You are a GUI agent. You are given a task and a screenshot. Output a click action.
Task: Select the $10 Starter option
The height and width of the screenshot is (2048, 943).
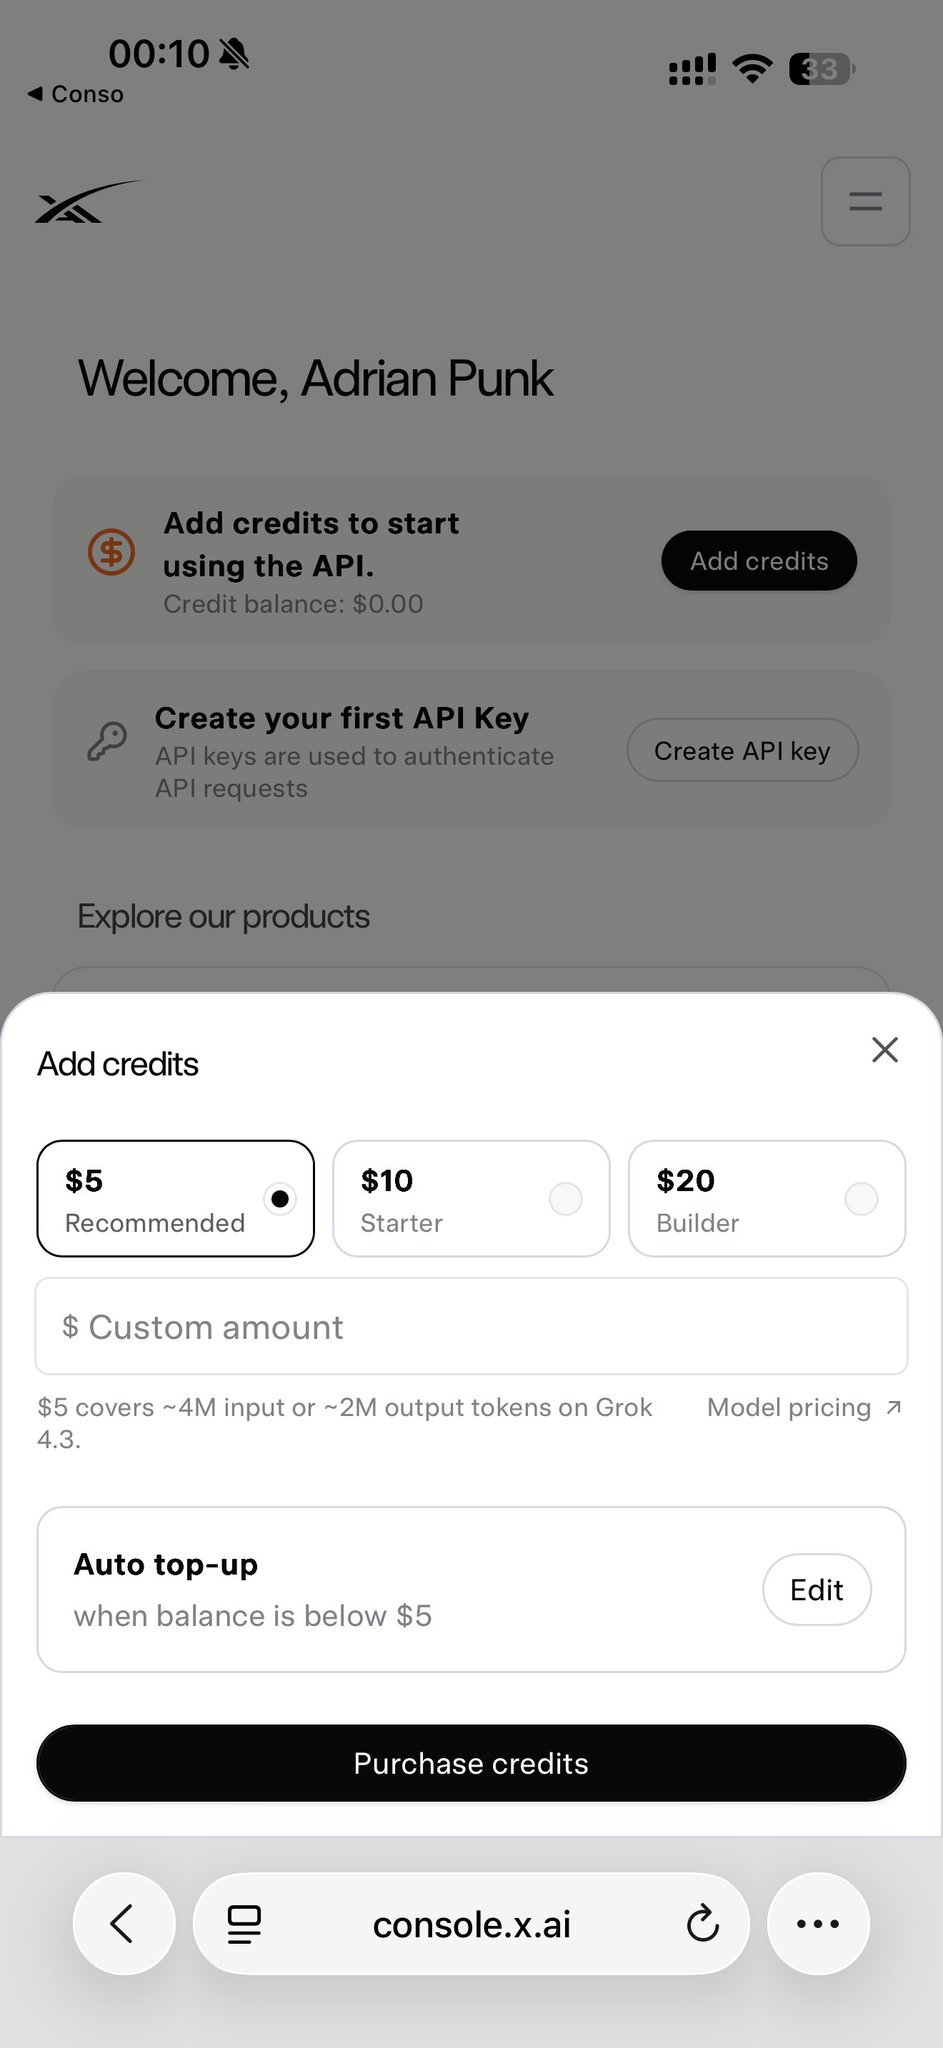pos(471,1198)
